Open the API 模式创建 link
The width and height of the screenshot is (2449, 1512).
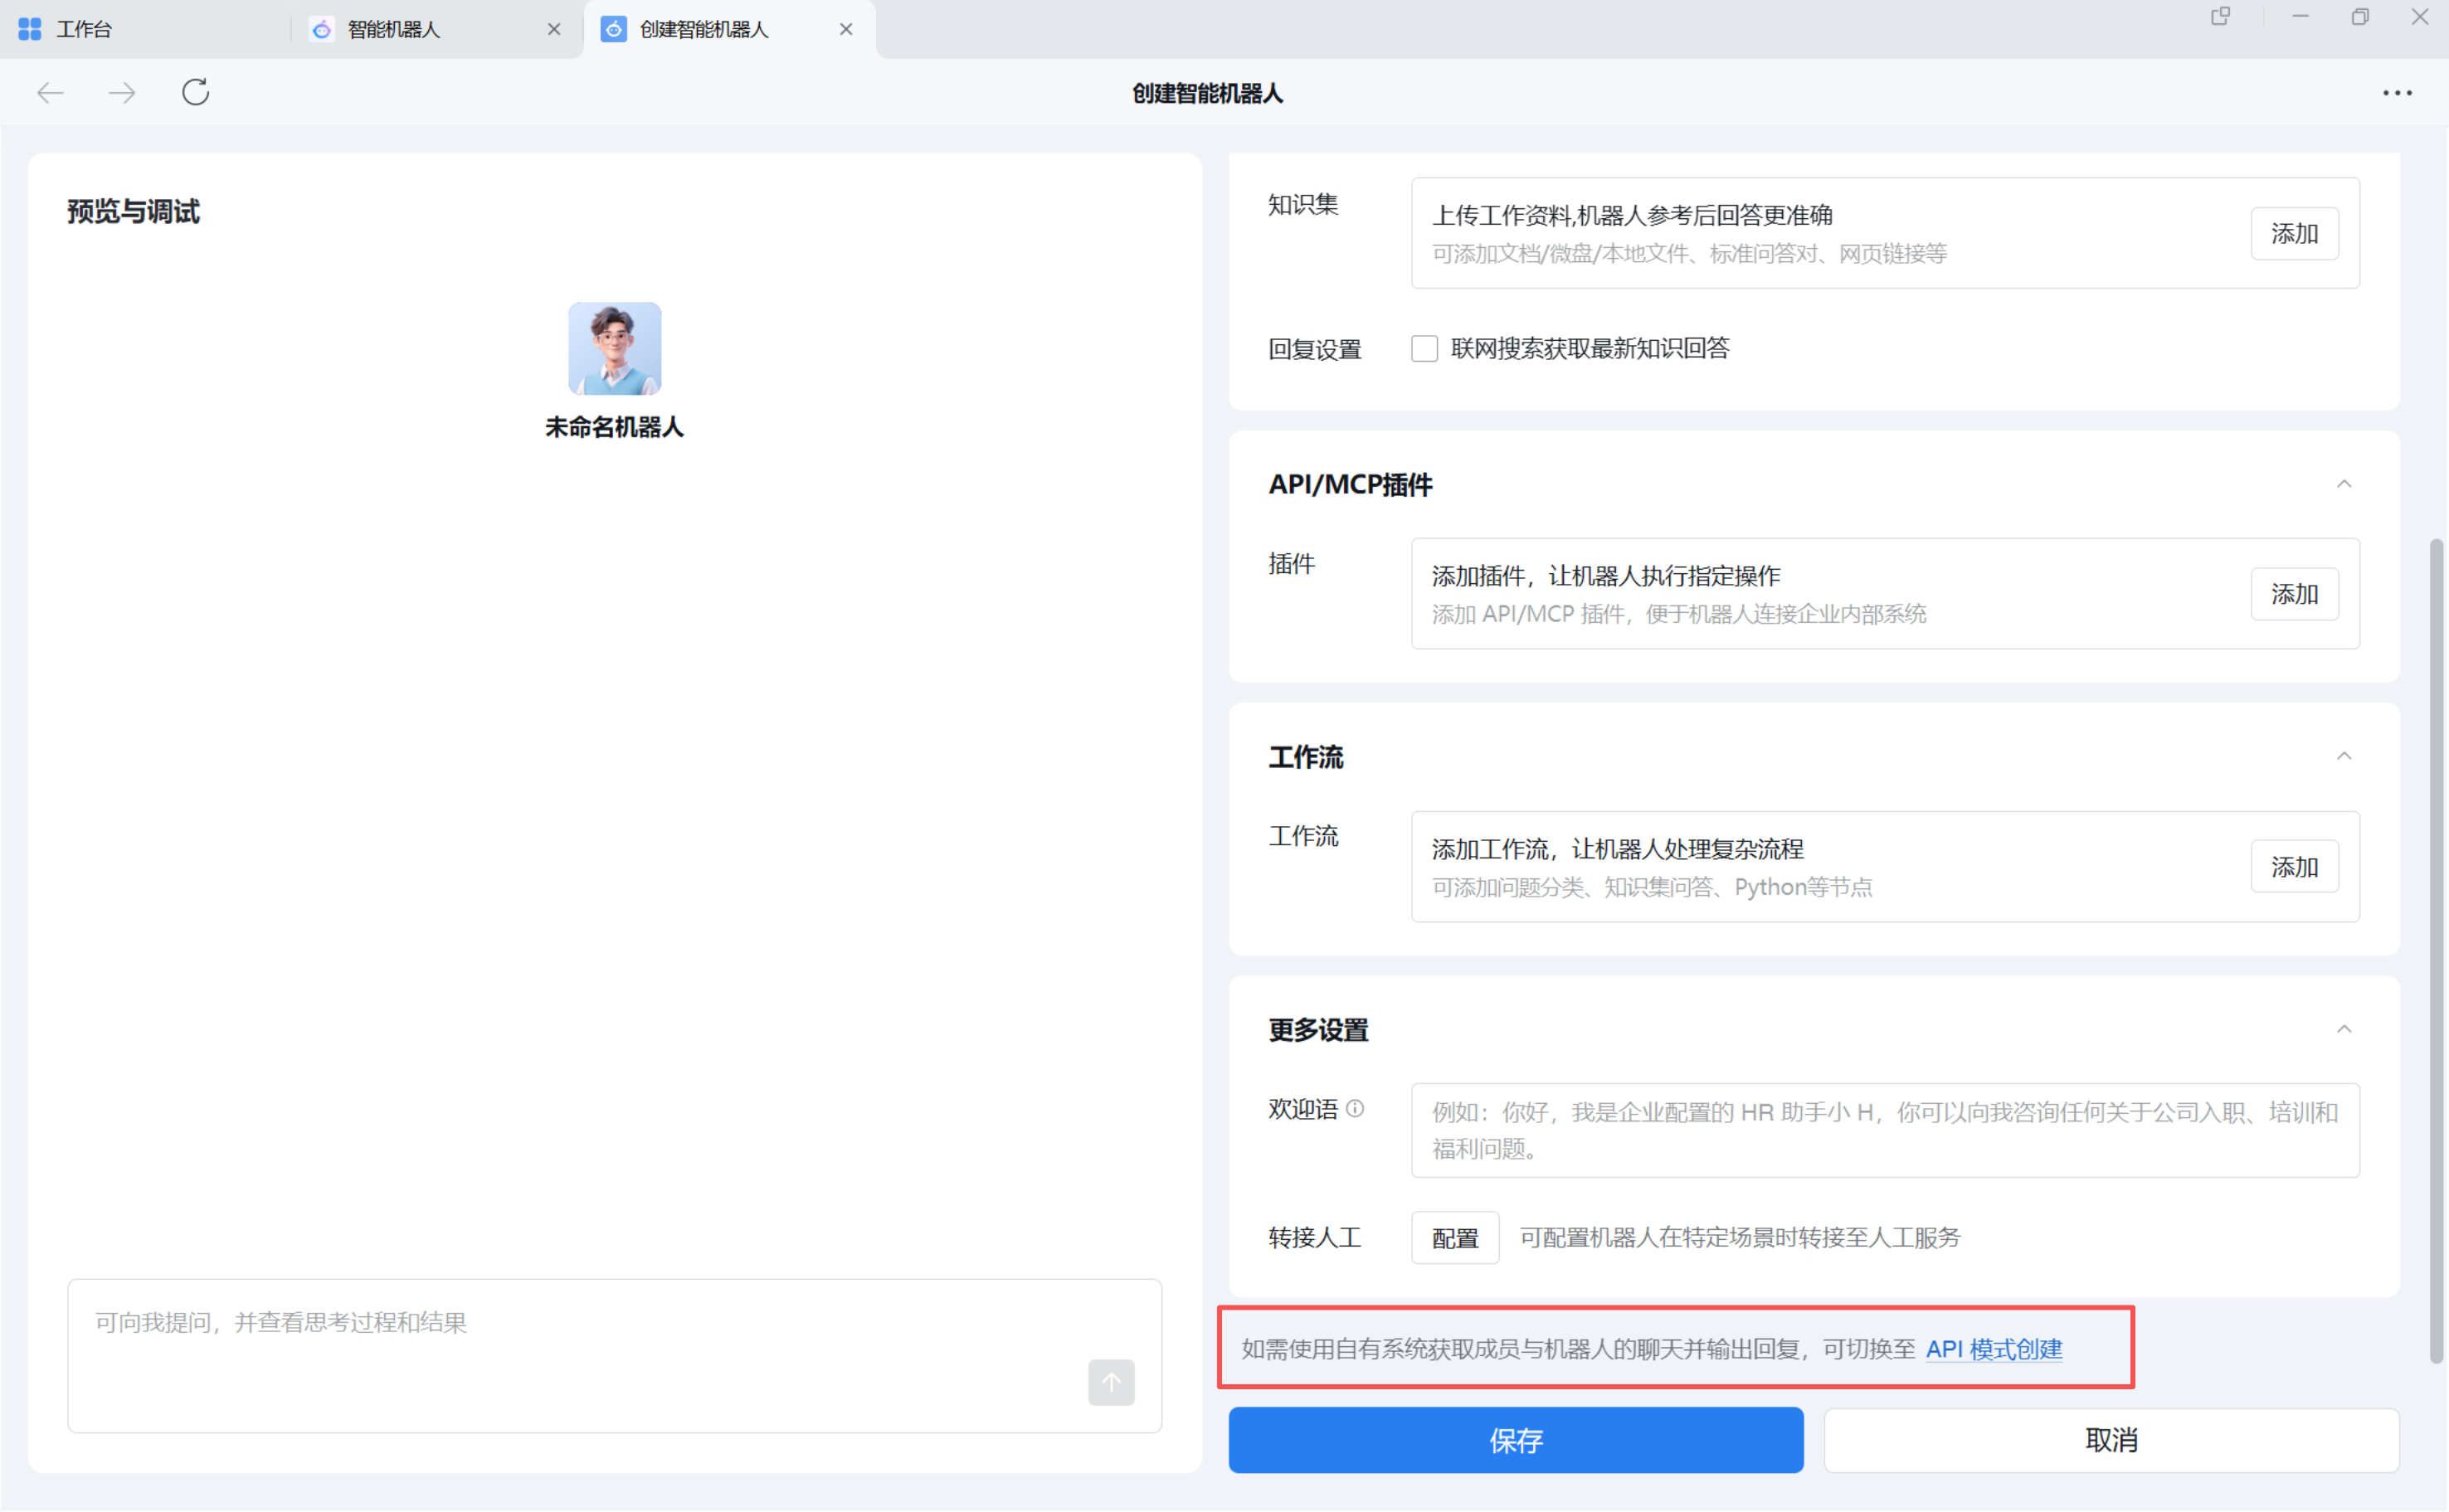[x=1993, y=1349]
